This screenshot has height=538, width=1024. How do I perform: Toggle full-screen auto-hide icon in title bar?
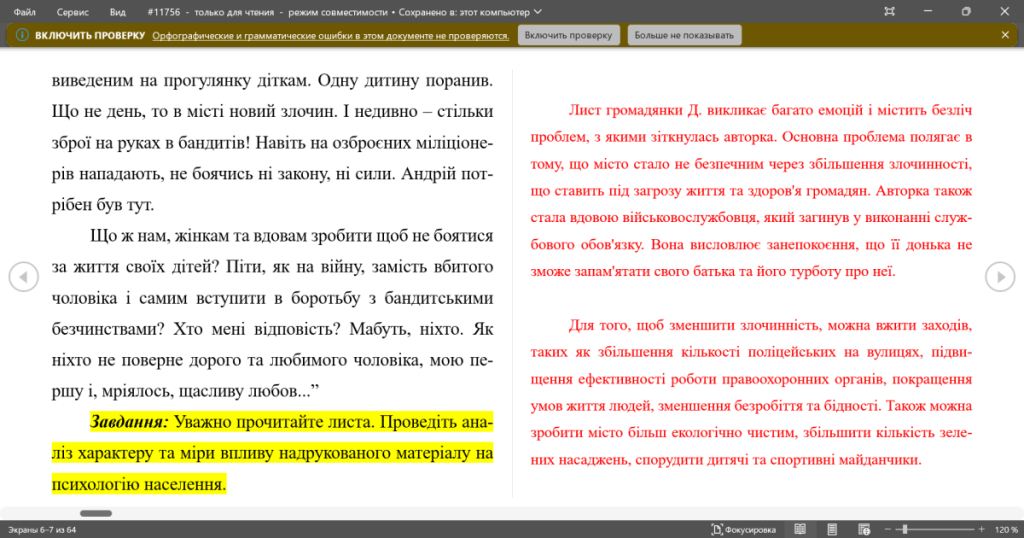890,11
